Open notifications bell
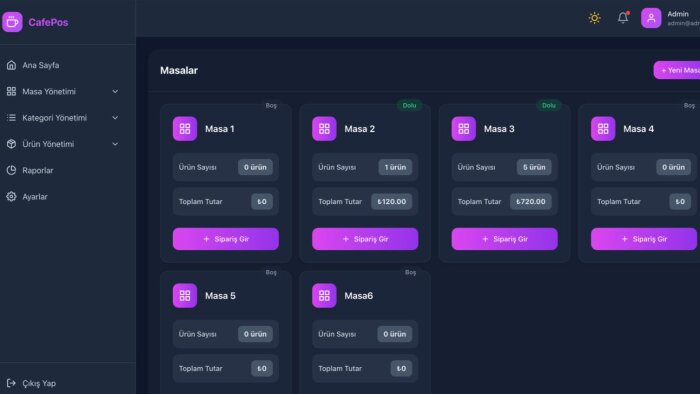The width and height of the screenshot is (700, 394). pyautogui.click(x=623, y=18)
